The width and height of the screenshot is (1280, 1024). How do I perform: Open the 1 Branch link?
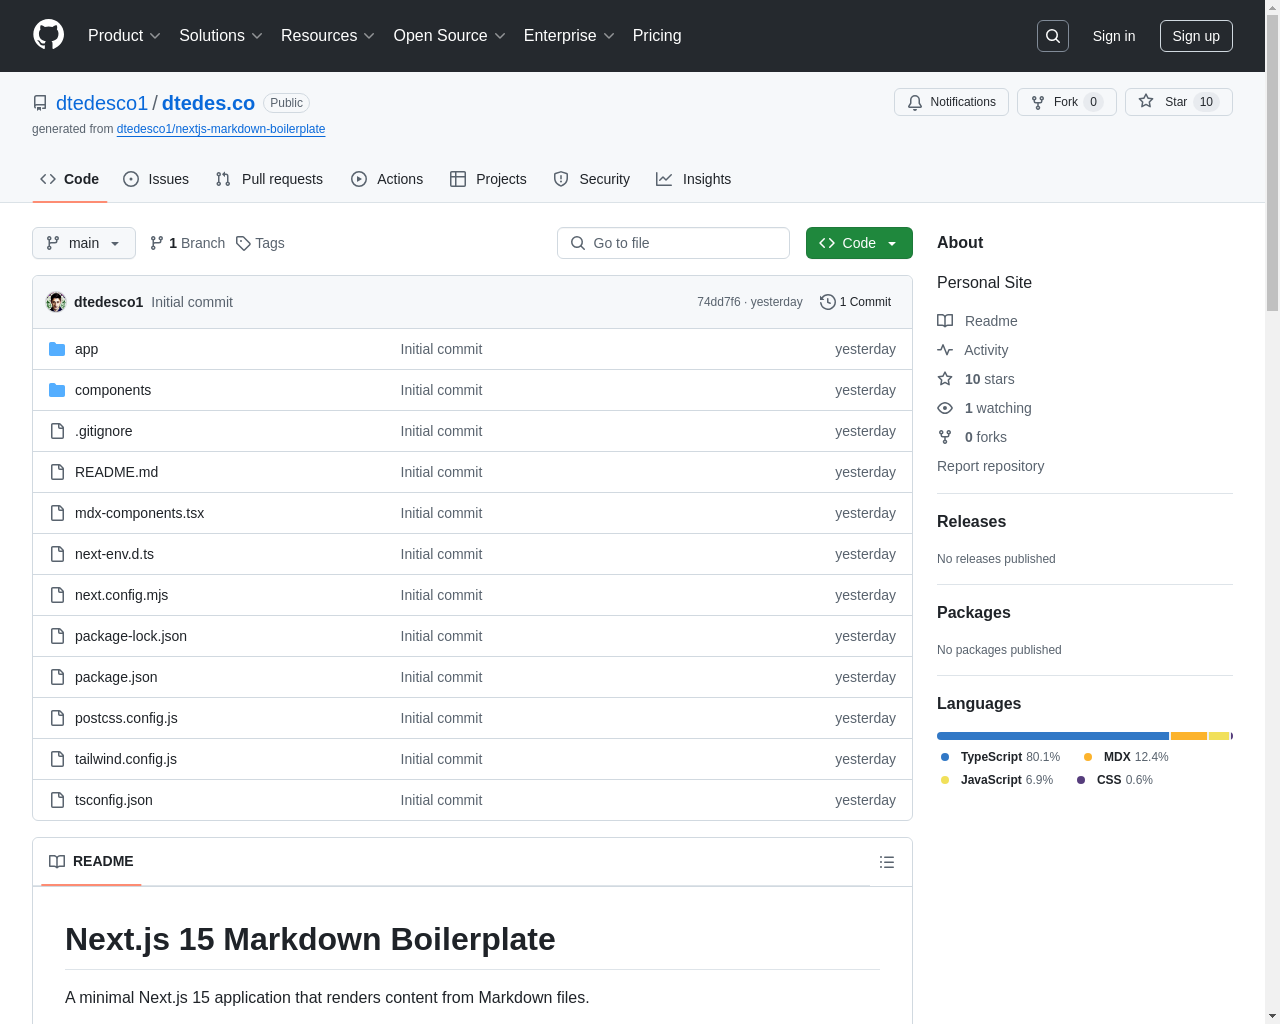[187, 243]
